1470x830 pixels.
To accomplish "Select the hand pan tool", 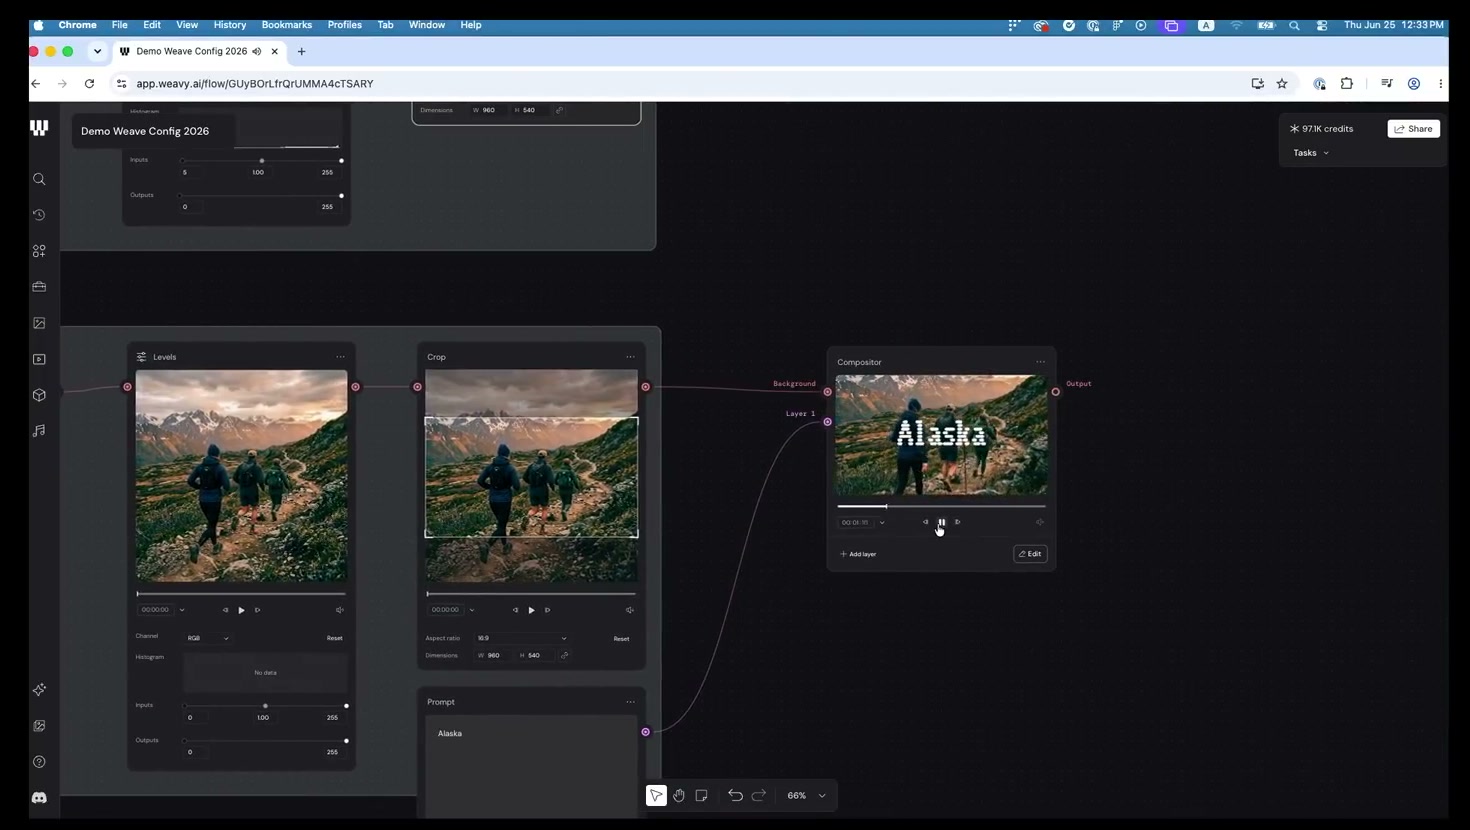I will pyautogui.click(x=679, y=795).
